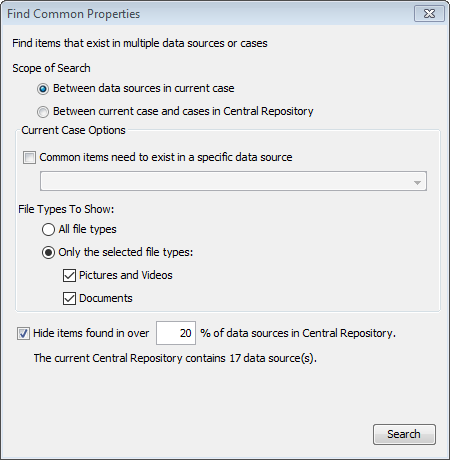This screenshot has height=460, width=450.
Task: Click the 'Find items that exist in multiple data sources' description
Action: (x=140, y=43)
